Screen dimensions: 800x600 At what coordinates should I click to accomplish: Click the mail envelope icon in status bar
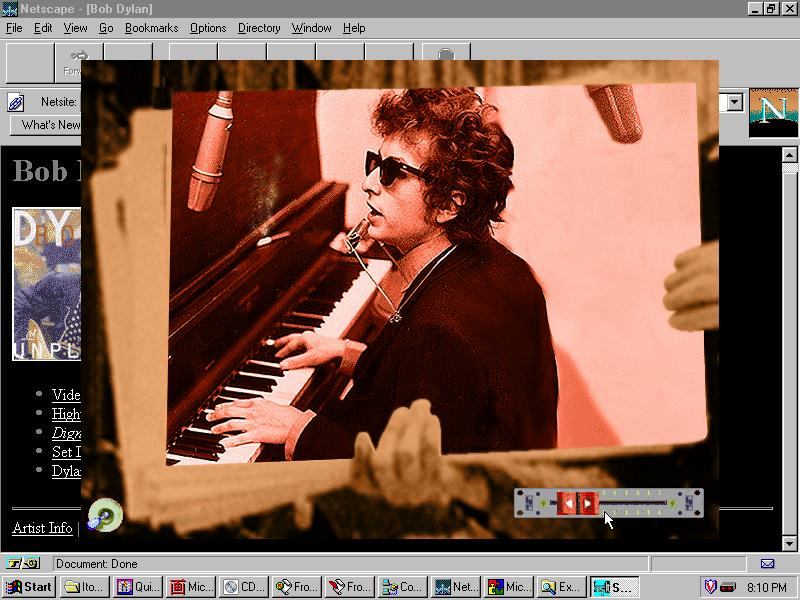767,564
